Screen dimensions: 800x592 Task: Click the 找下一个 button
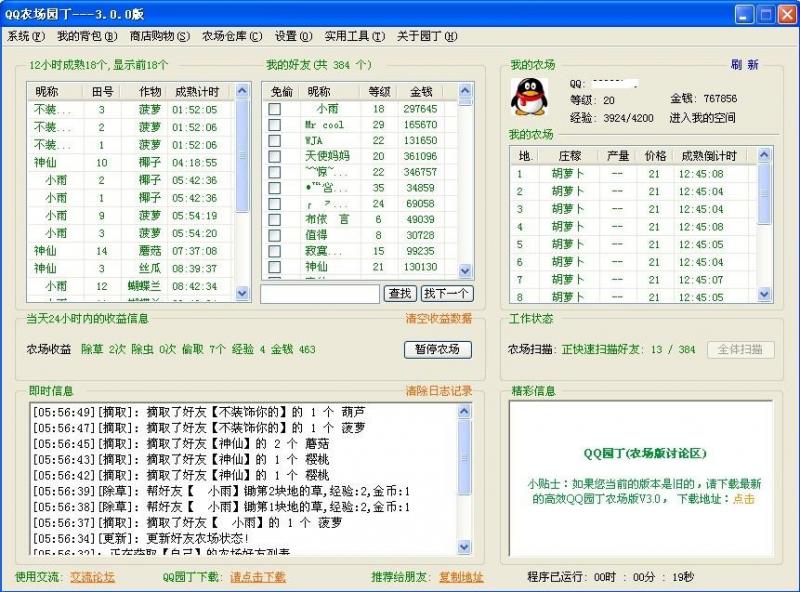click(x=447, y=293)
